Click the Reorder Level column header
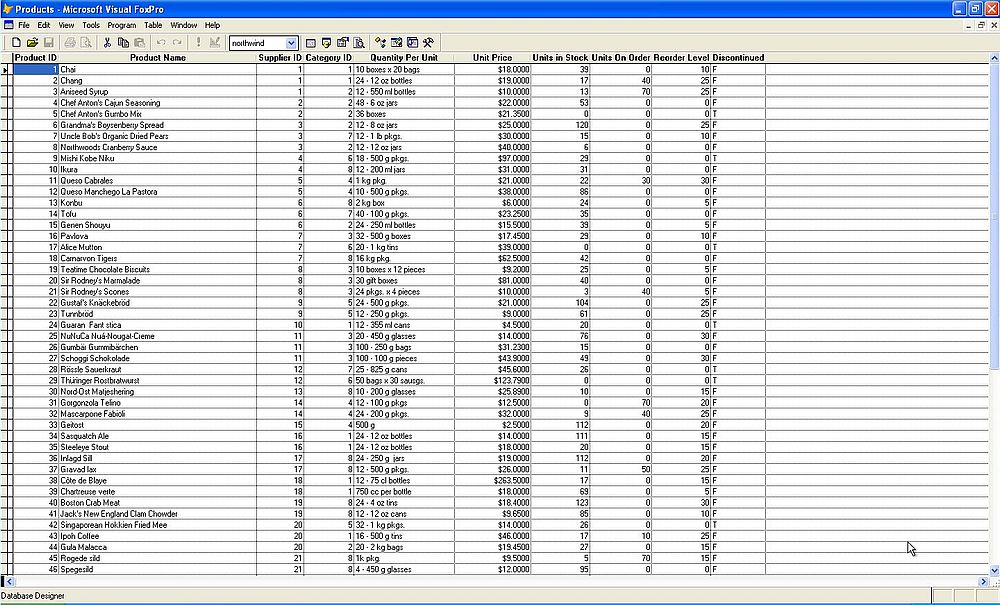Viewport: 1000px width, 605px height. click(681, 57)
